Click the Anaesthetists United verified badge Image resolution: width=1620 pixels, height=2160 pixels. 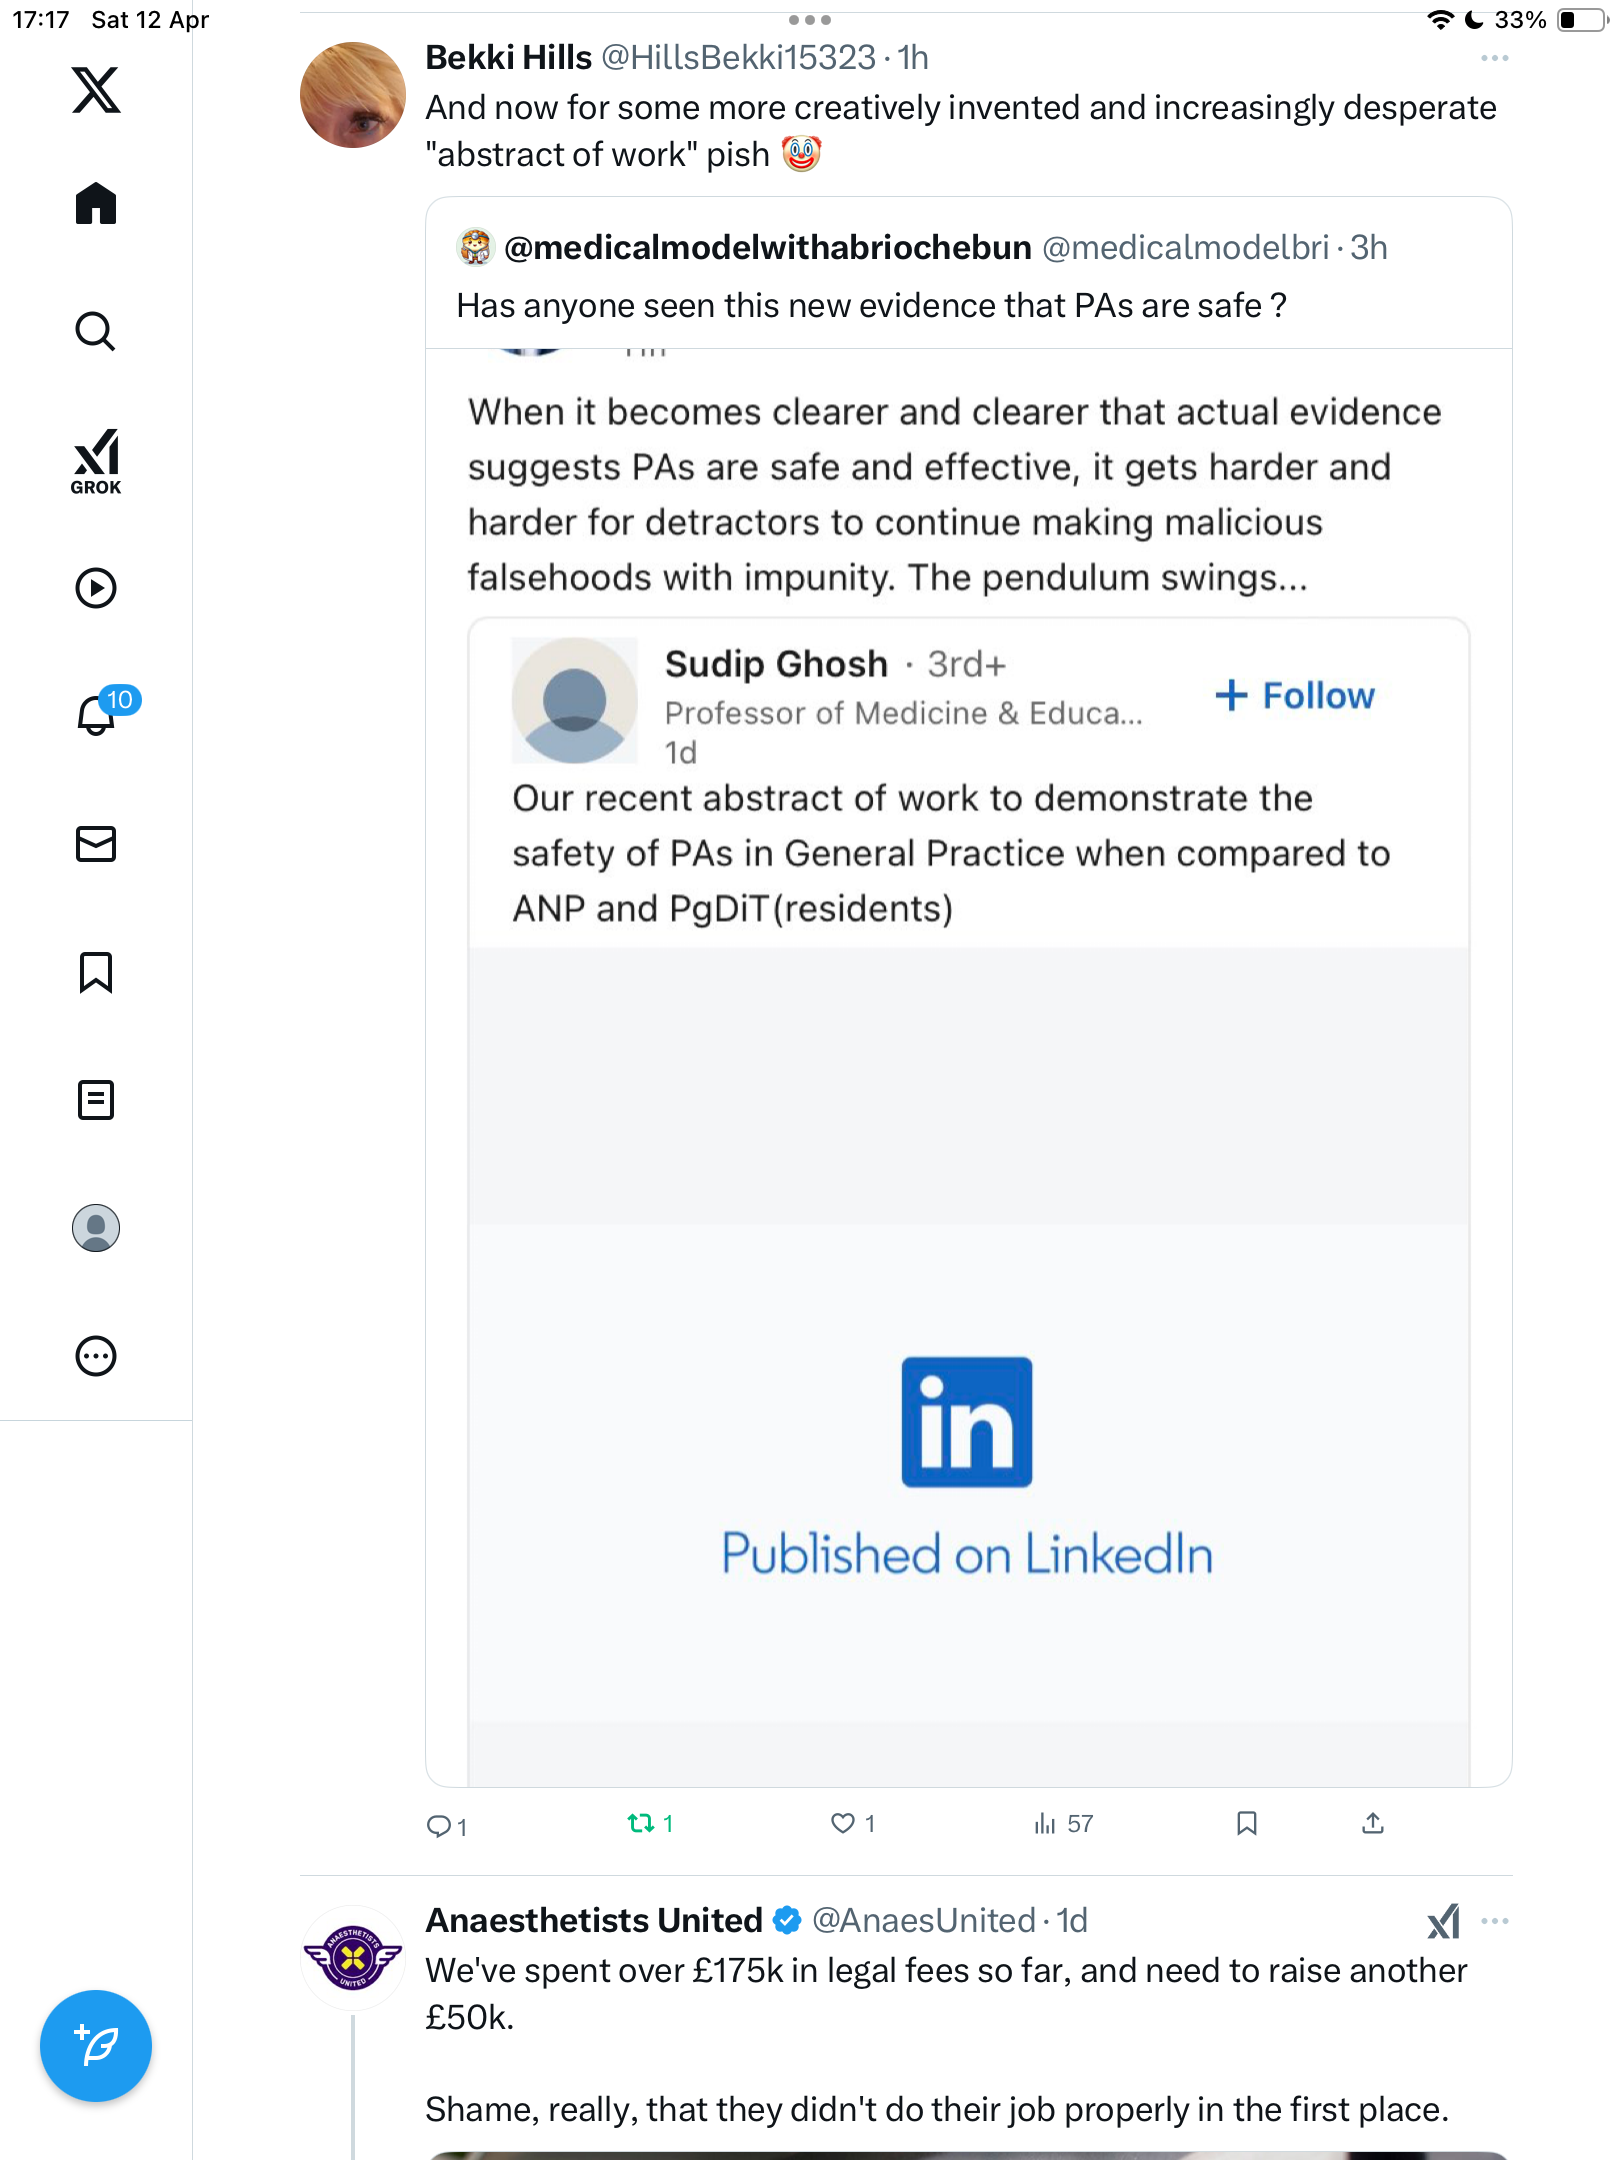[x=788, y=1920]
